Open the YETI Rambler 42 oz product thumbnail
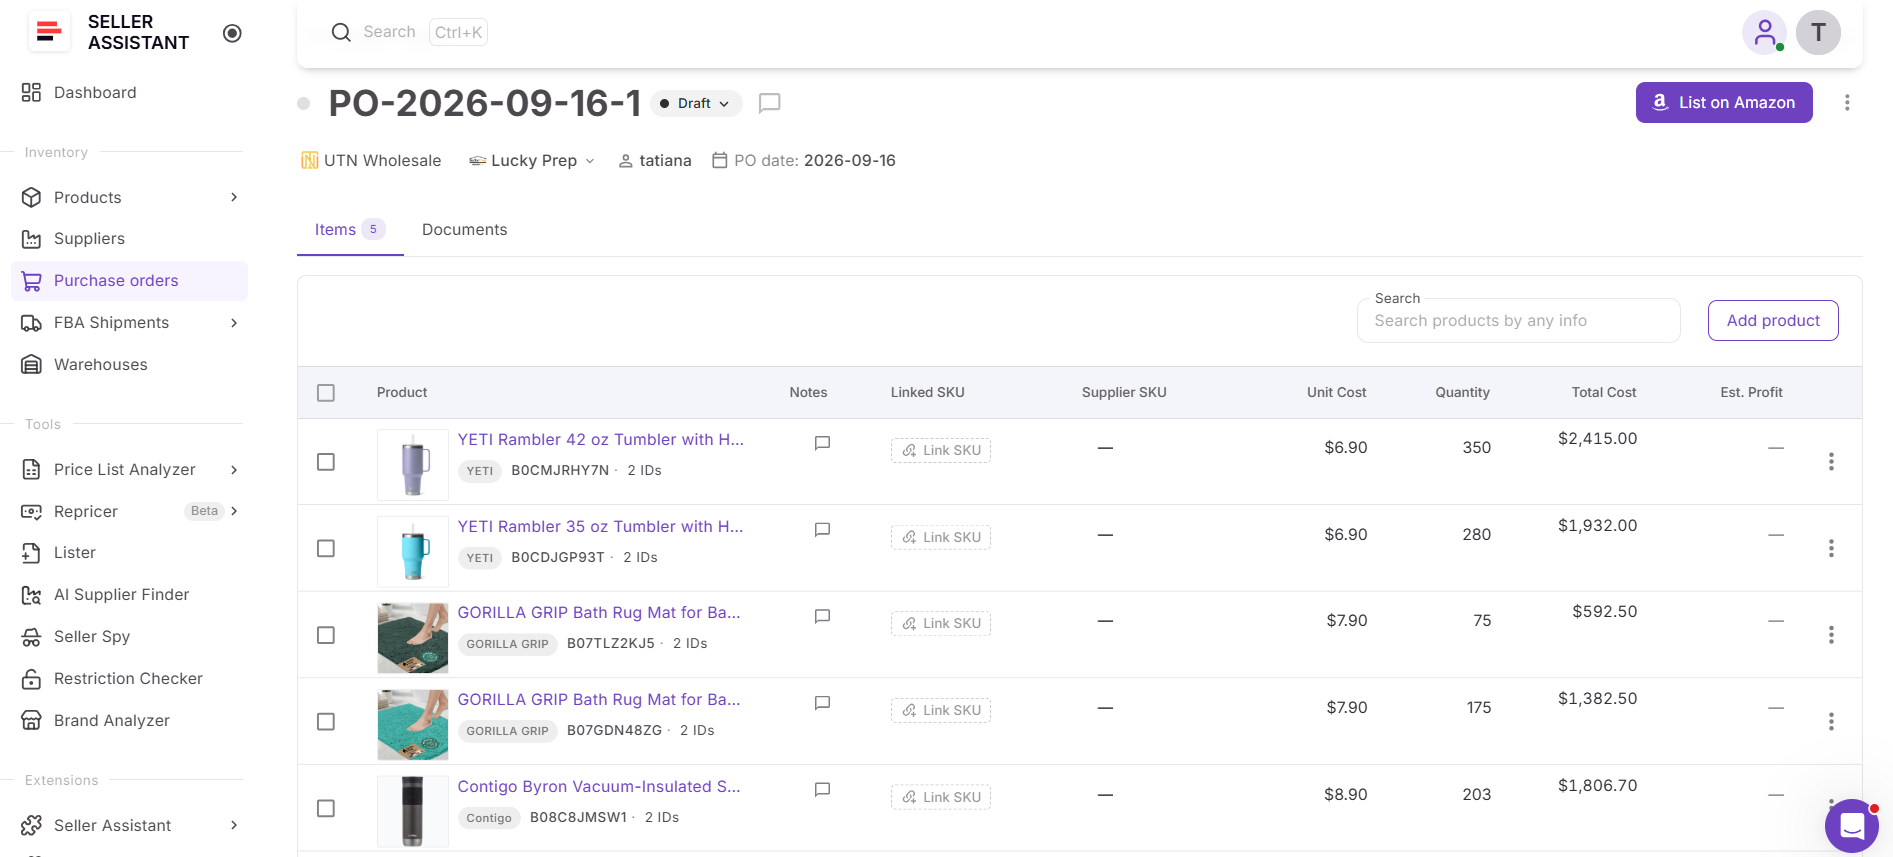This screenshot has height=857, width=1893. 413,465
